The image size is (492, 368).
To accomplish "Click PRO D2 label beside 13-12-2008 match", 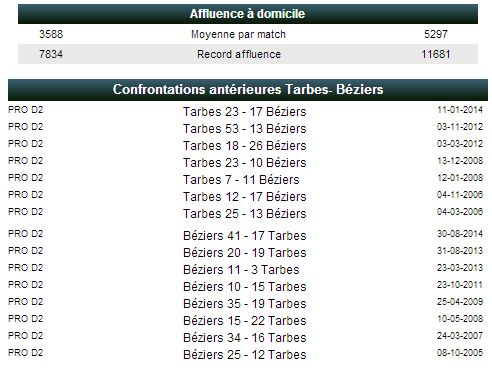I will pos(26,161).
